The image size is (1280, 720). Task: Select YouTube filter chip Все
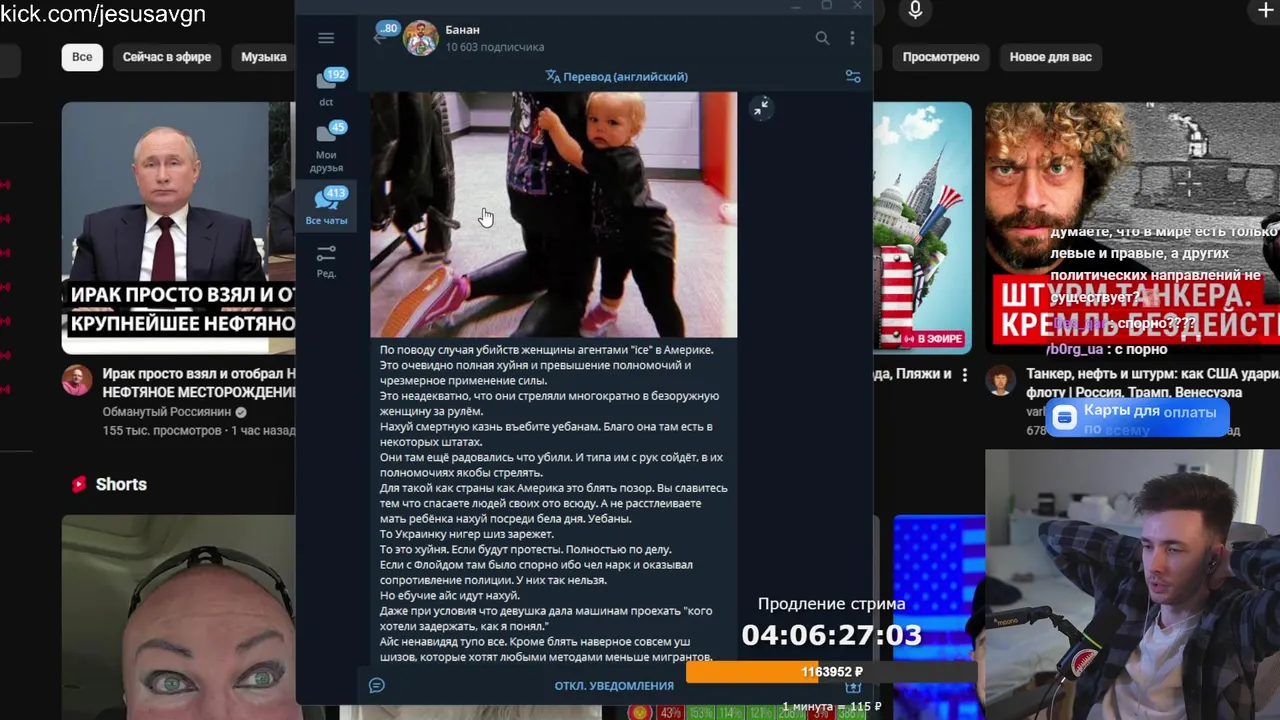point(82,57)
